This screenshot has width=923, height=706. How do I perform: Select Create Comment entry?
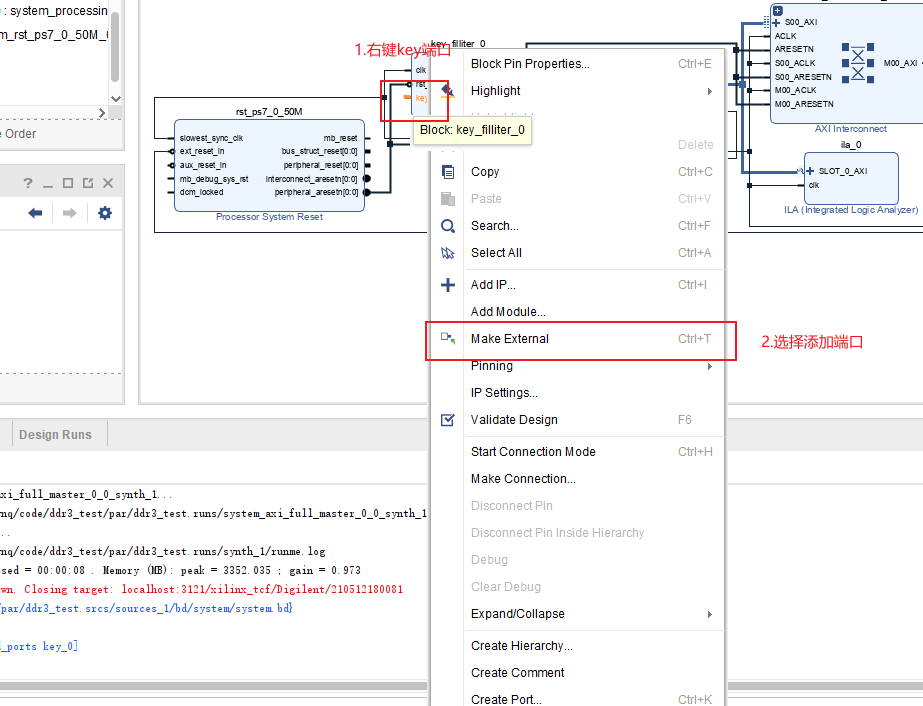point(577,672)
